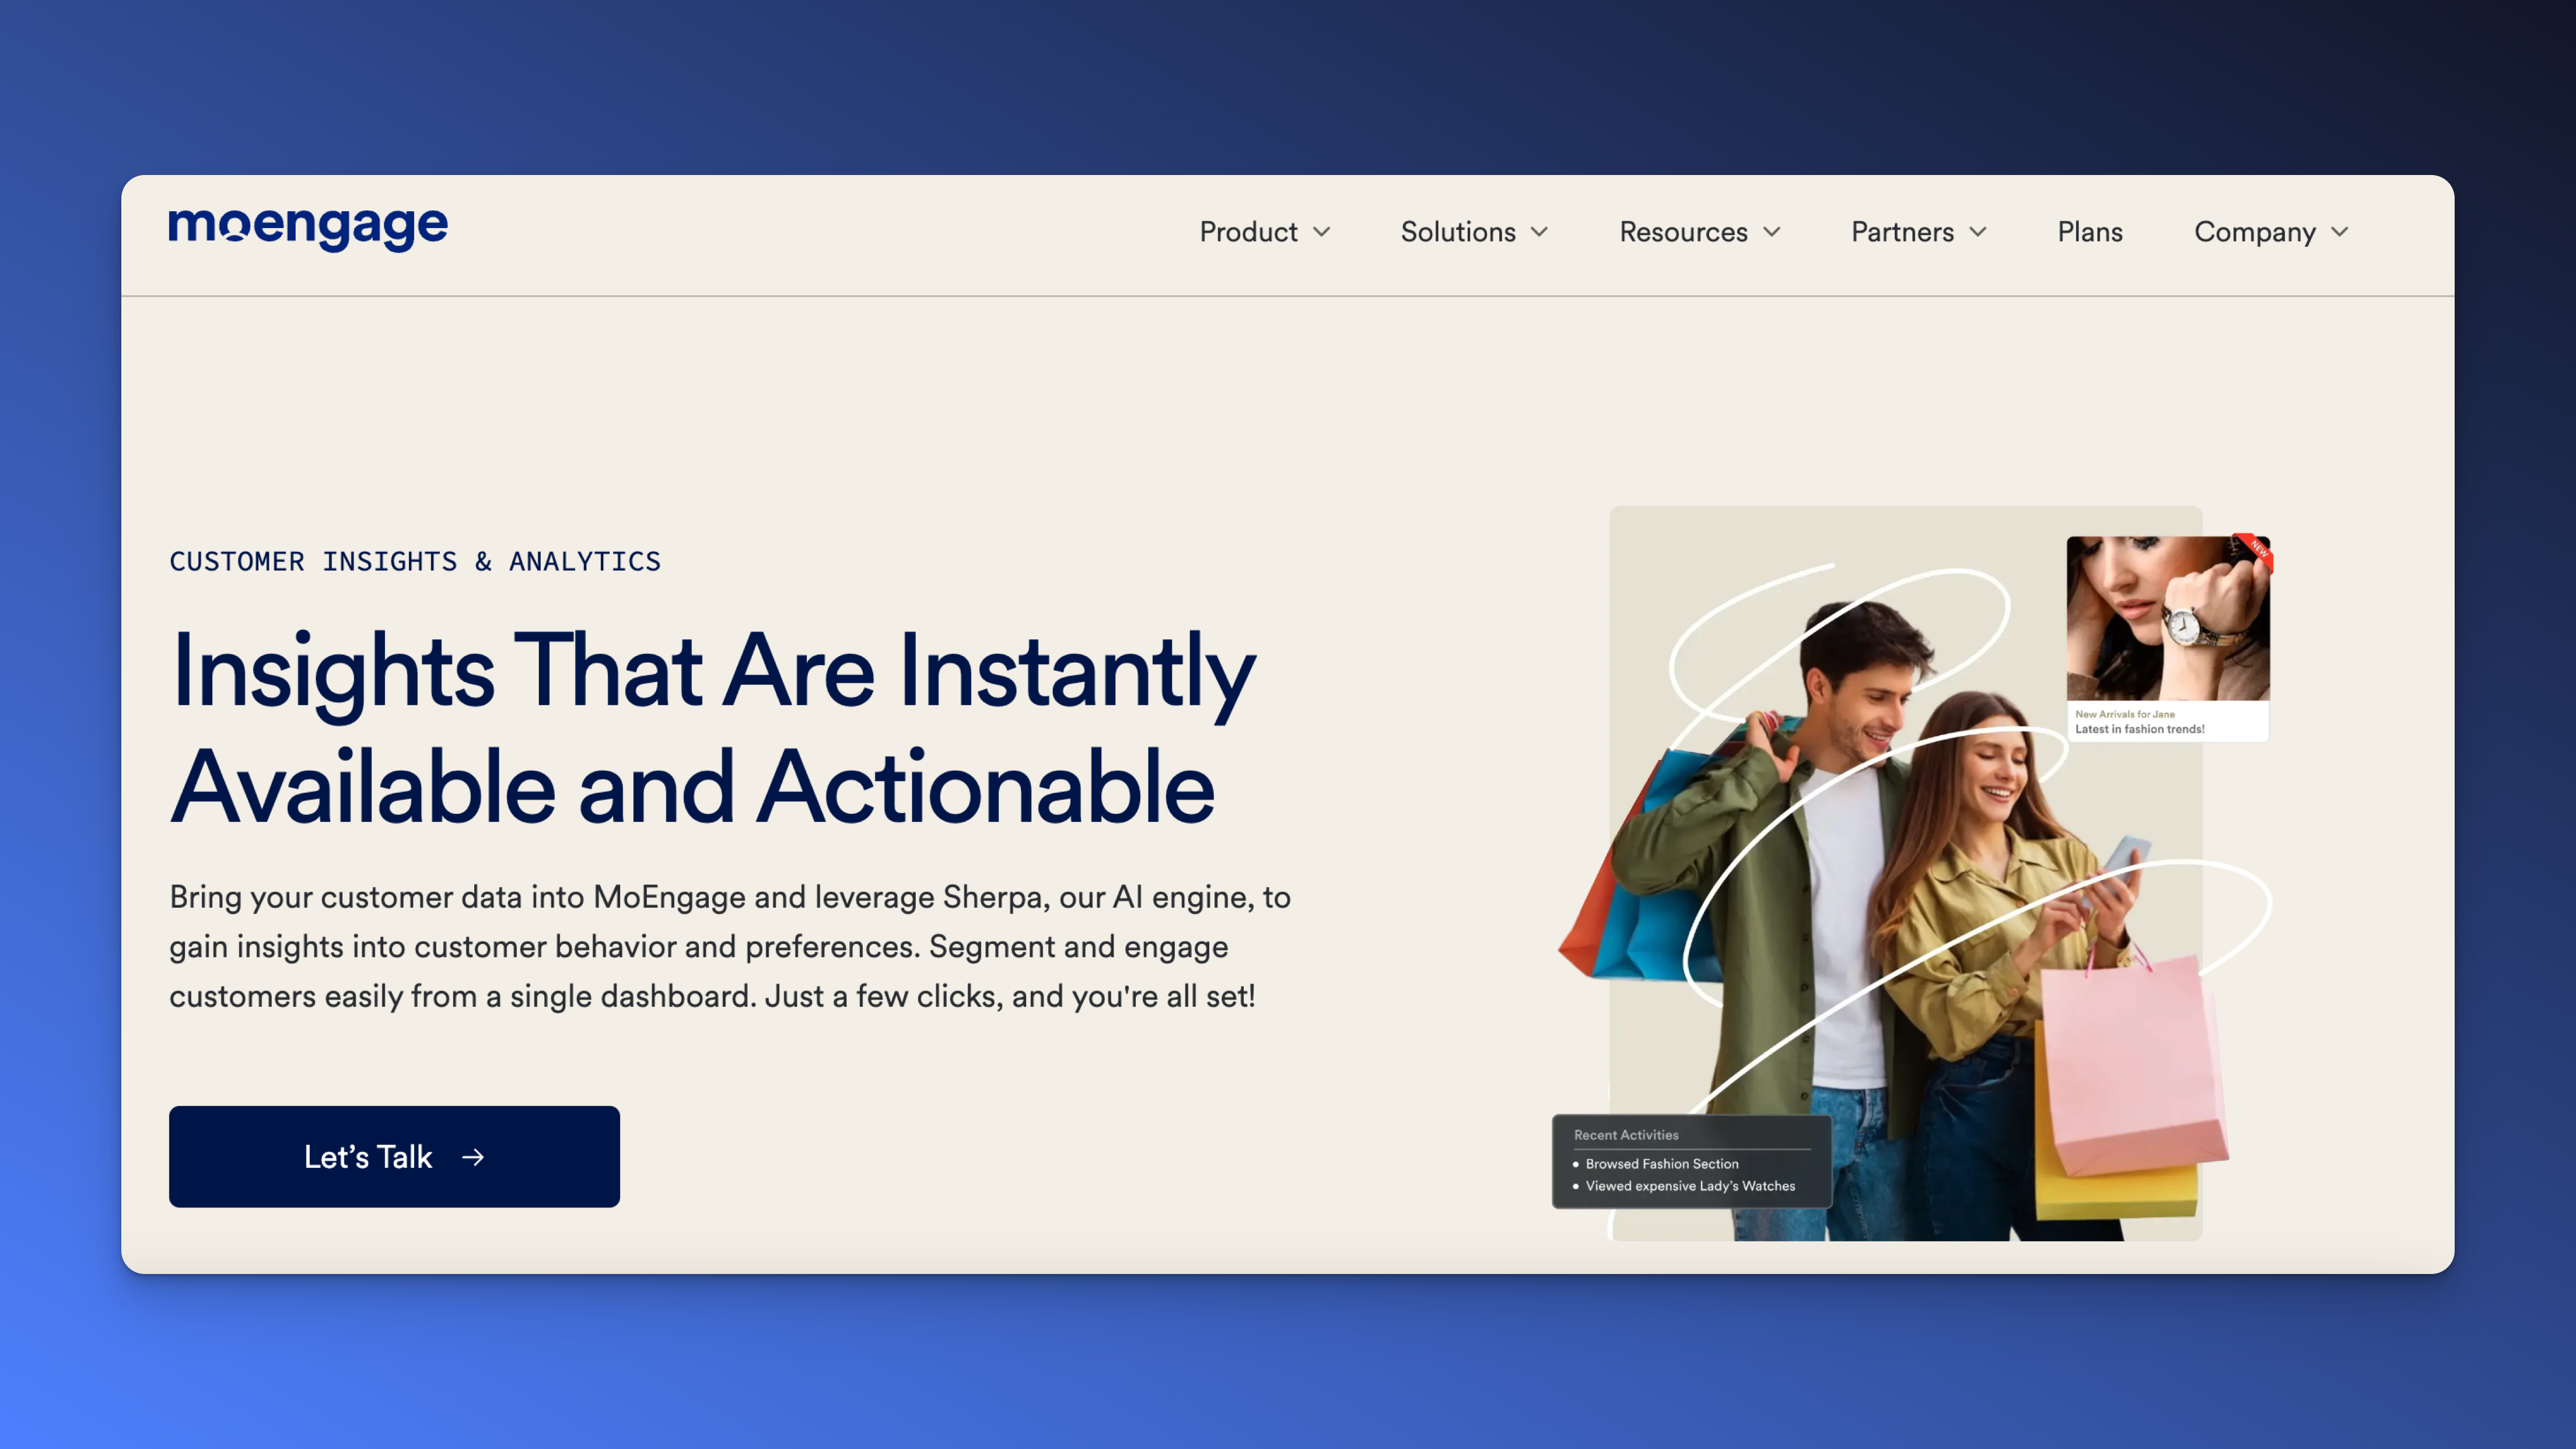Click the Resources dropdown chevron
Viewport: 2576px width, 1449px height.
point(1771,233)
